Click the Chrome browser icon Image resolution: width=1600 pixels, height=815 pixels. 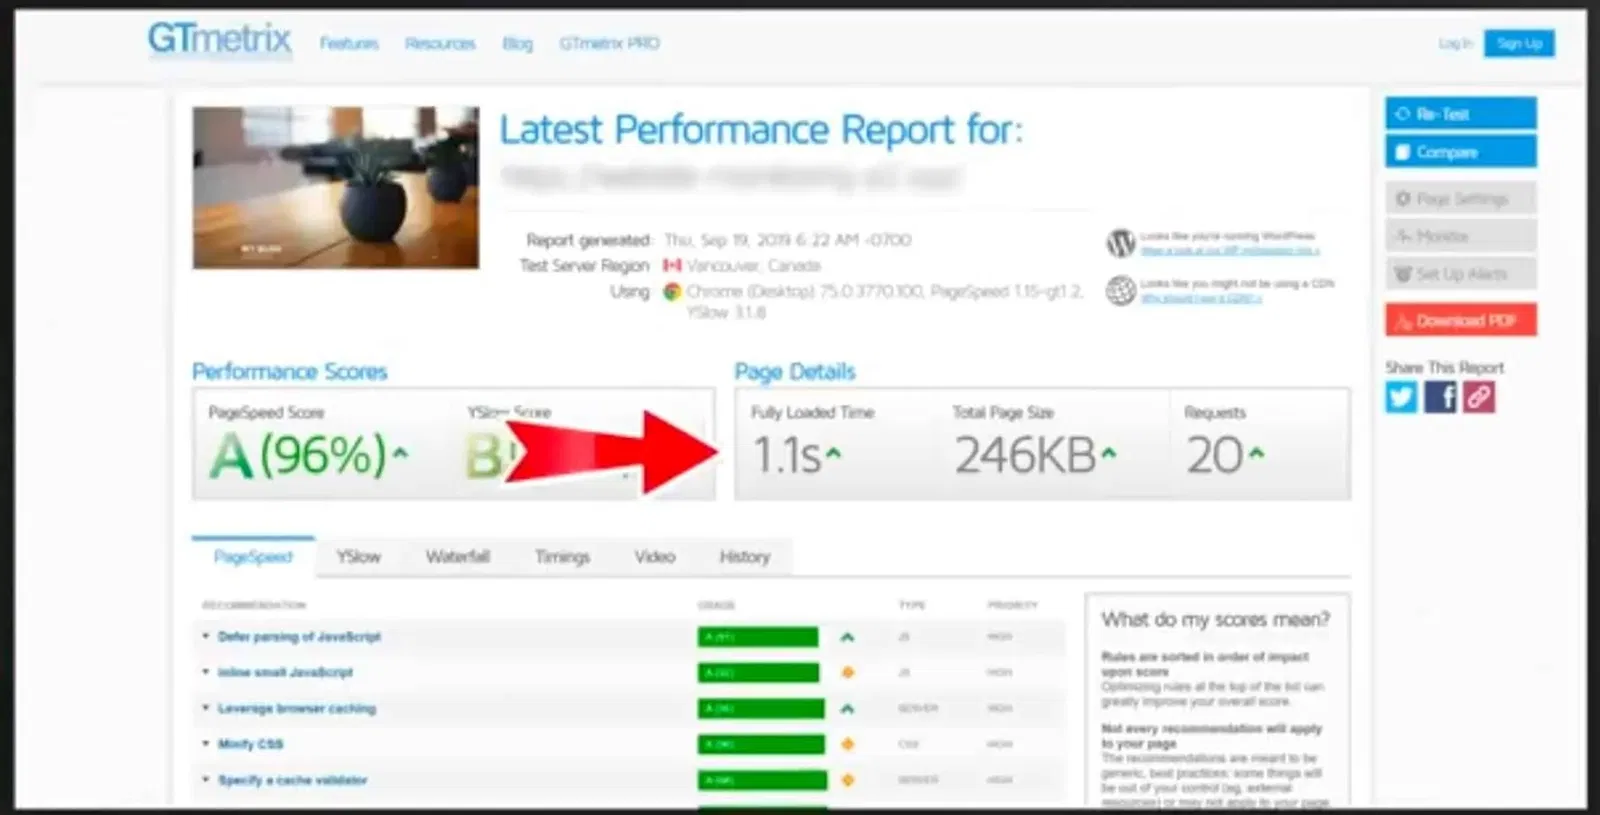672,292
